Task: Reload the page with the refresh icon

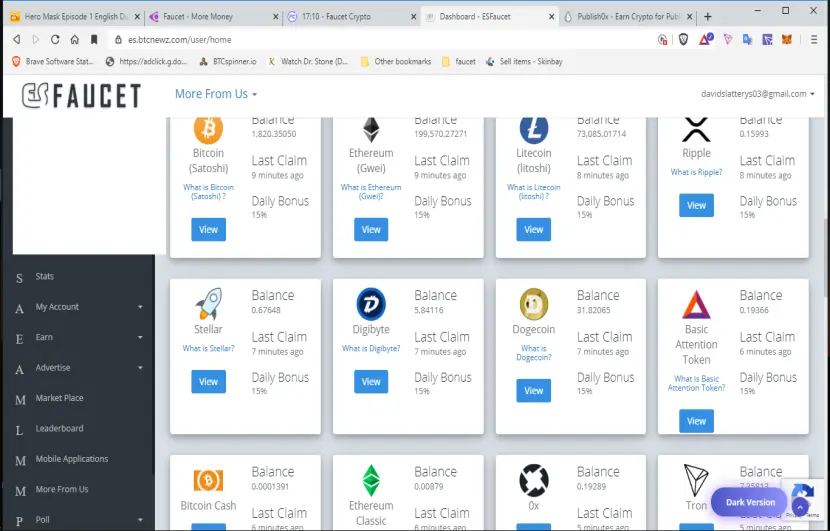Action: tap(55, 40)
